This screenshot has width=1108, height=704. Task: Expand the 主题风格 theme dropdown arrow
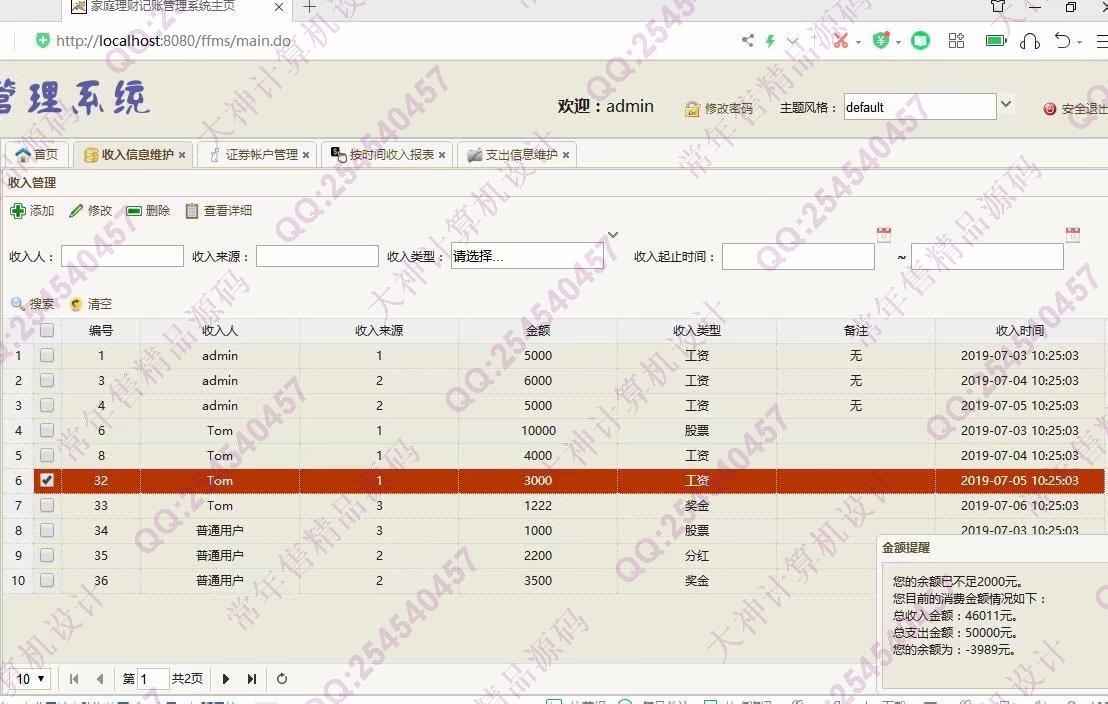pyautogui.click(x=1006, y=105)
